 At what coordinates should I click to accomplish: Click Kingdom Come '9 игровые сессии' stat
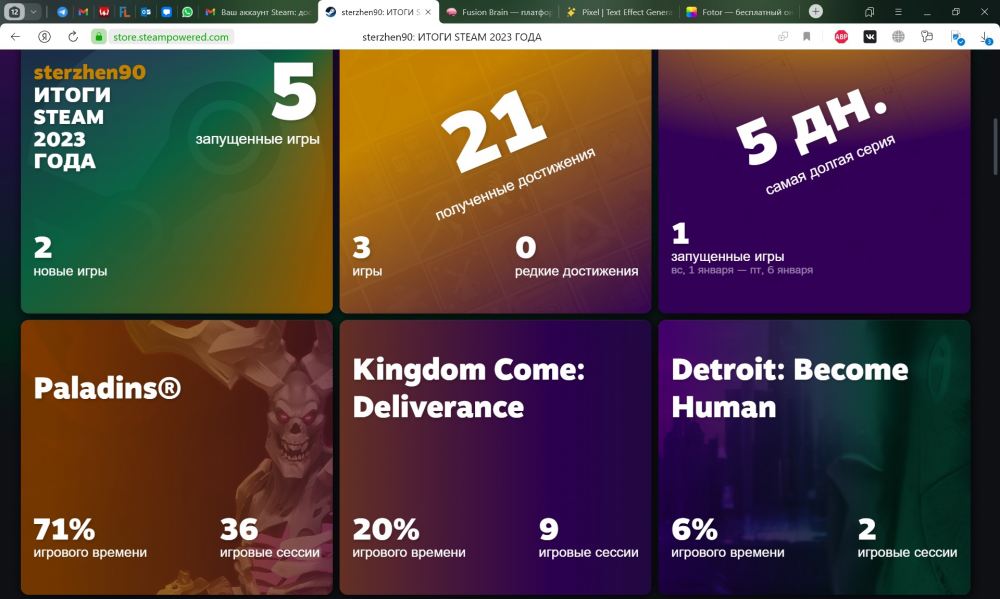click(588, 537)
